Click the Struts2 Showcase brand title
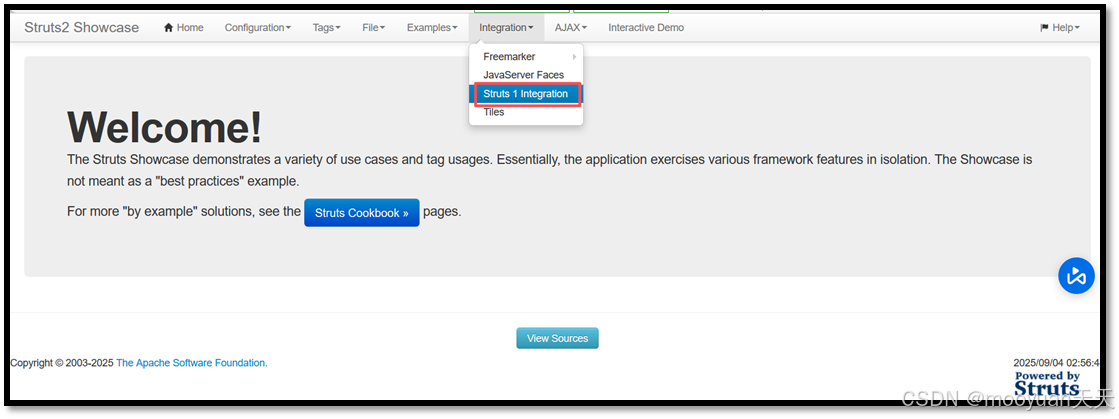The width and height of the screenshot is (1119, 419). [81, 28]
